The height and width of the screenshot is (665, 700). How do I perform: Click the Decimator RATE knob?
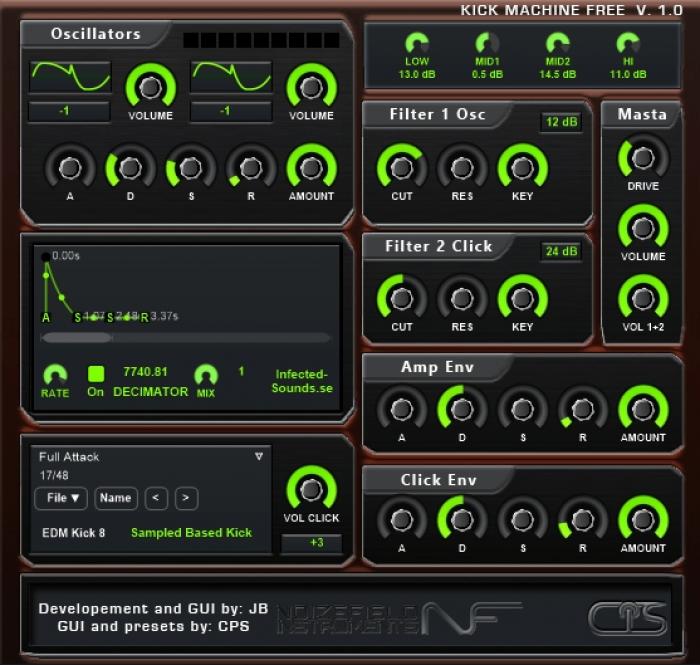click(55, 374)
